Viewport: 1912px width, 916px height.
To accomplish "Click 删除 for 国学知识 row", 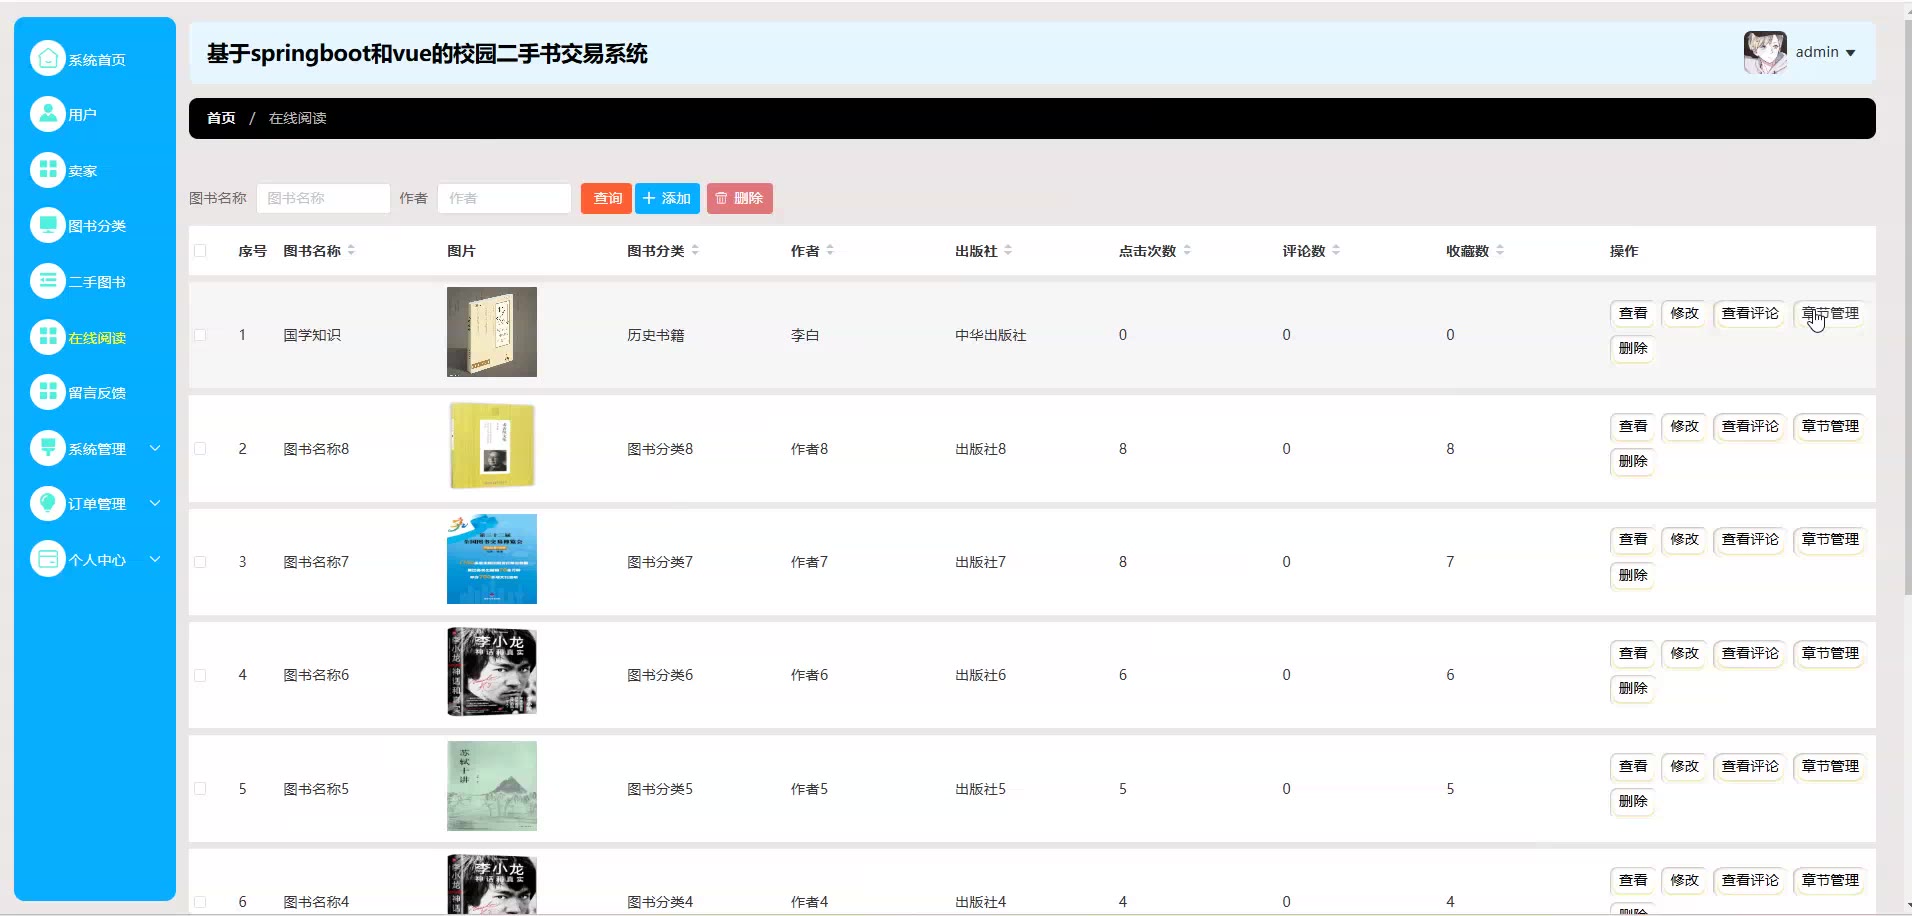I will [x=1633, y=348].
